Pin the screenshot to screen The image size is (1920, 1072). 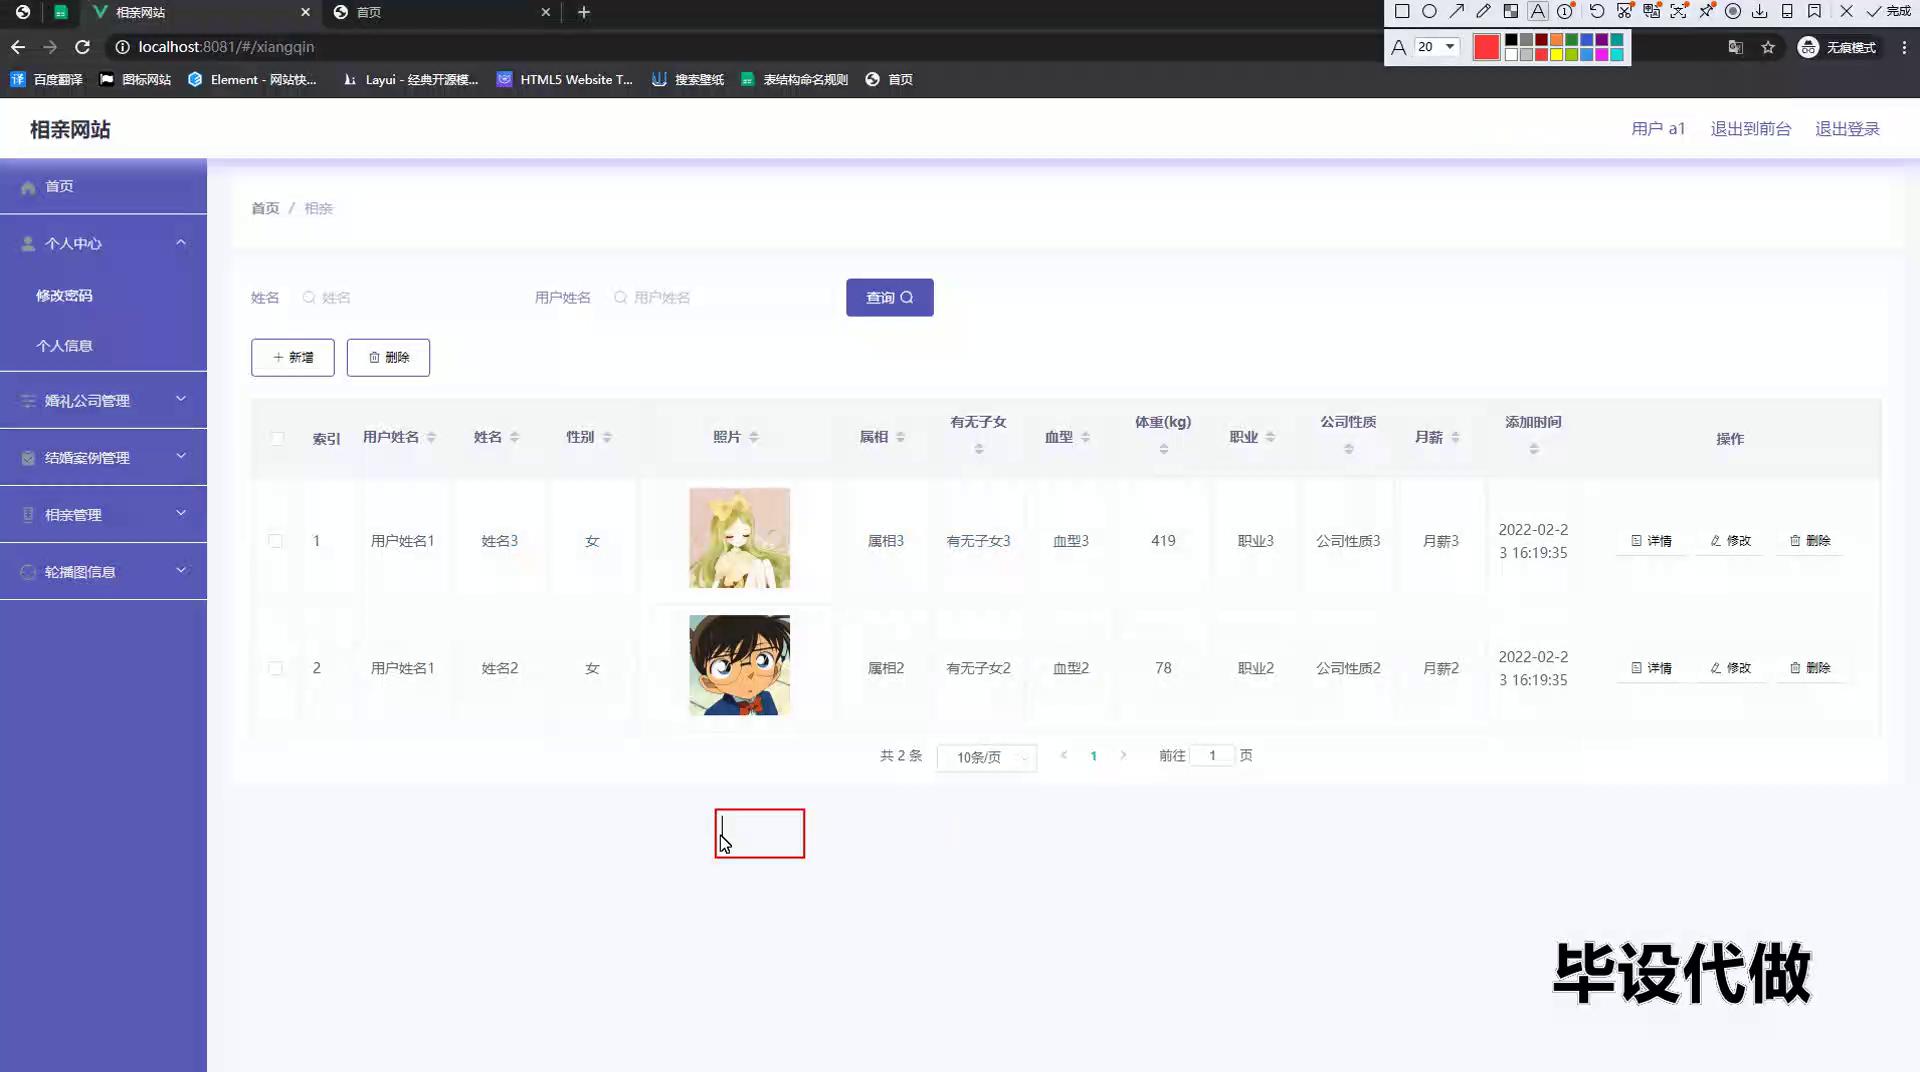pyautogui.click(x=1706, y=12)
